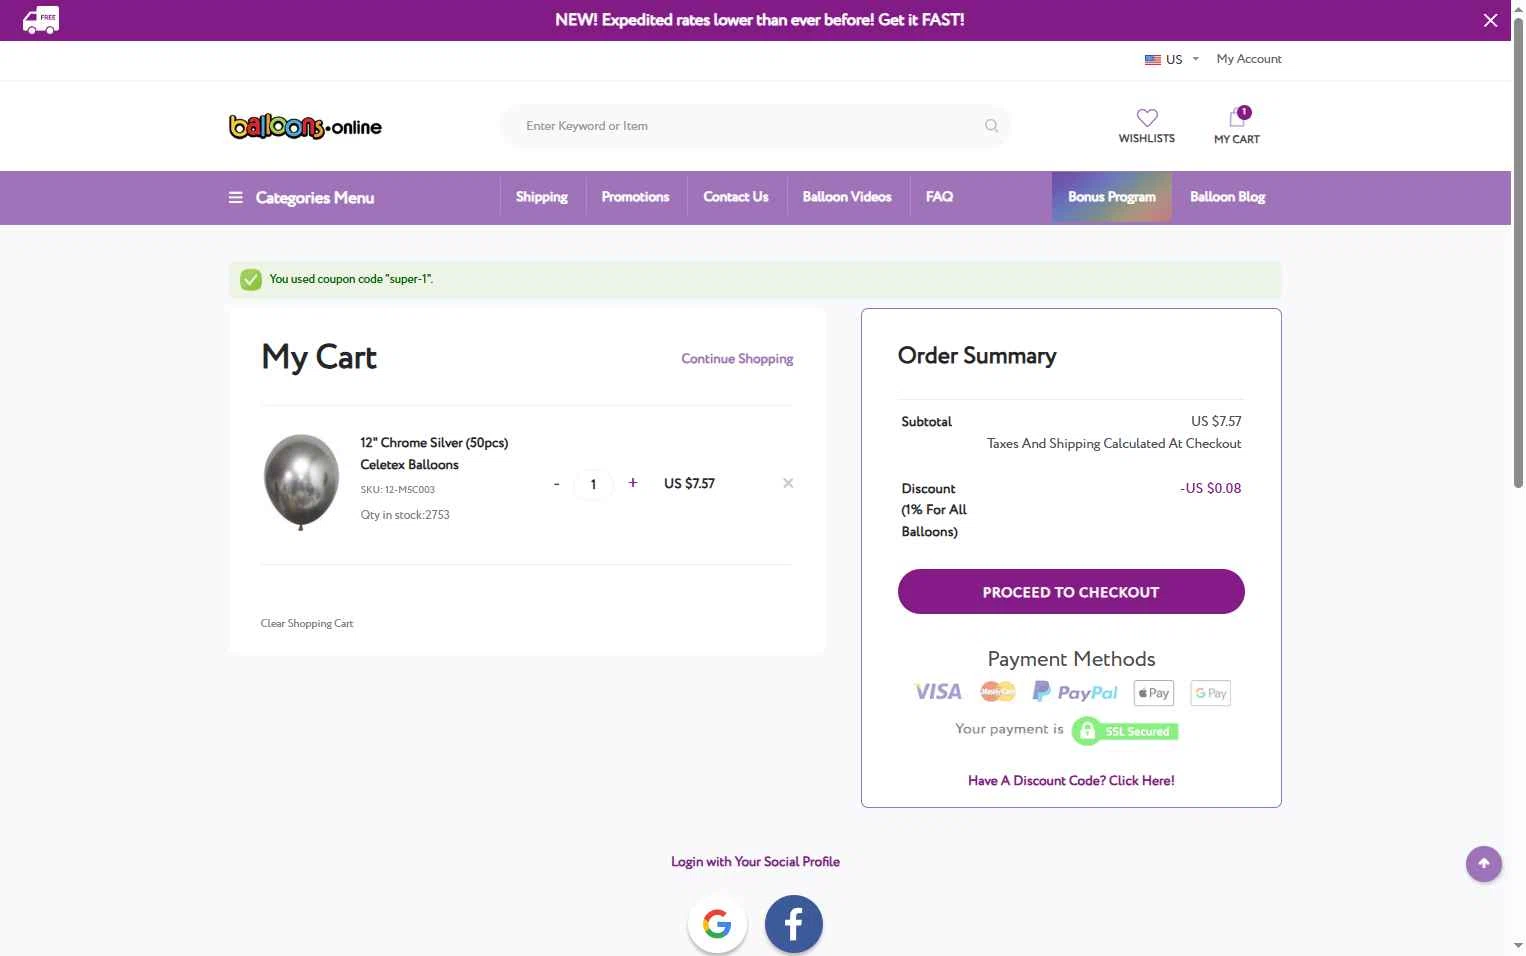Sign in with Facebook social icon
This screenshot has height=956, width=1526.
pos(794,924)
